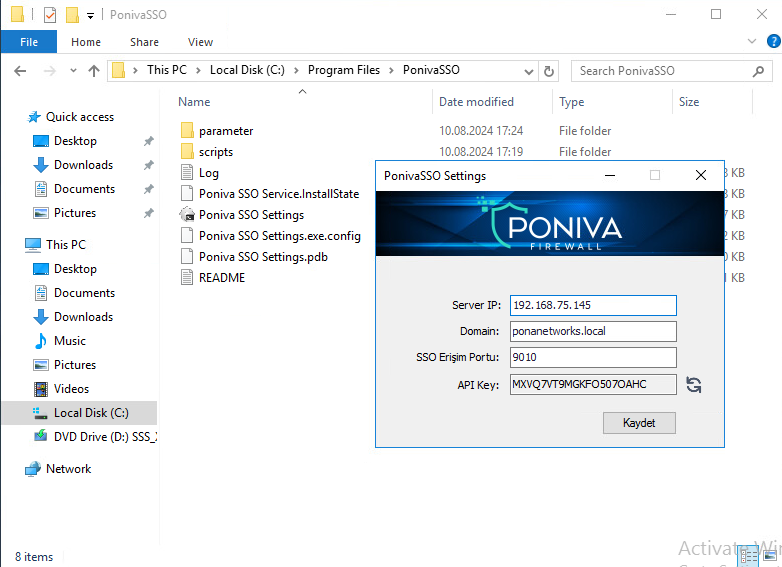Open DVD Drive (D:) in the navigation pane
Image resolution: width=782 pixels, height=567 pixels.
[104, 436]
